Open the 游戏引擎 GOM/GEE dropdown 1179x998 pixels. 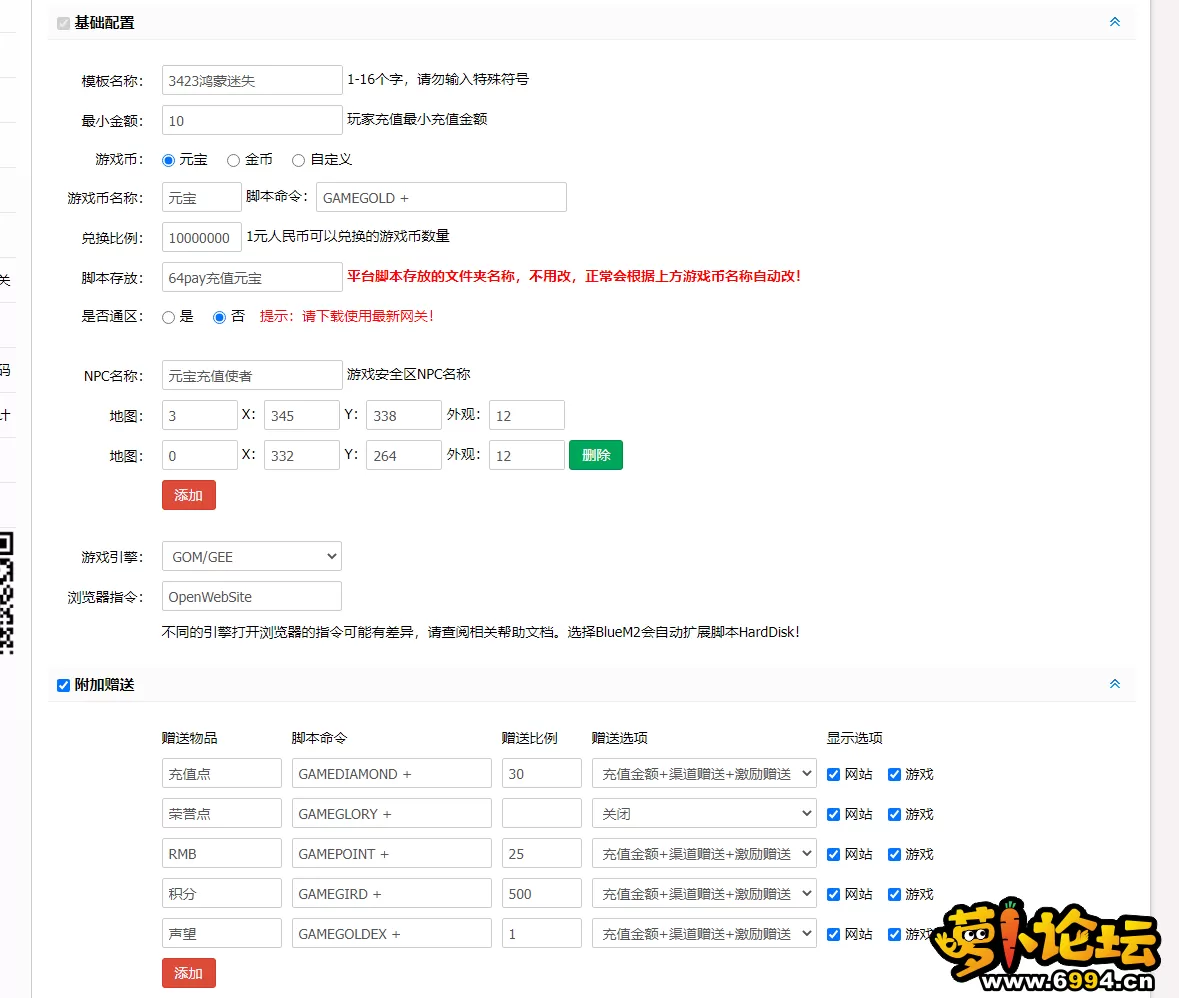point(252,557)
